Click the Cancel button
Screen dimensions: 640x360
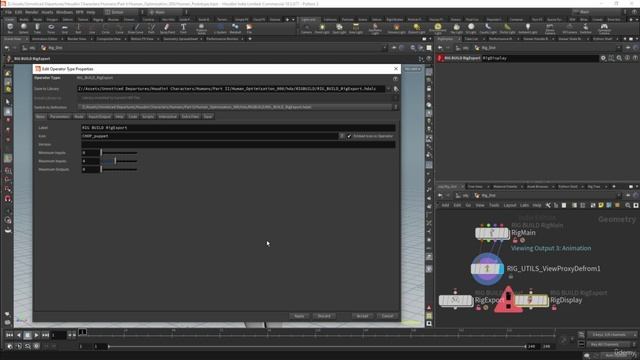click(x=387, y=316)
